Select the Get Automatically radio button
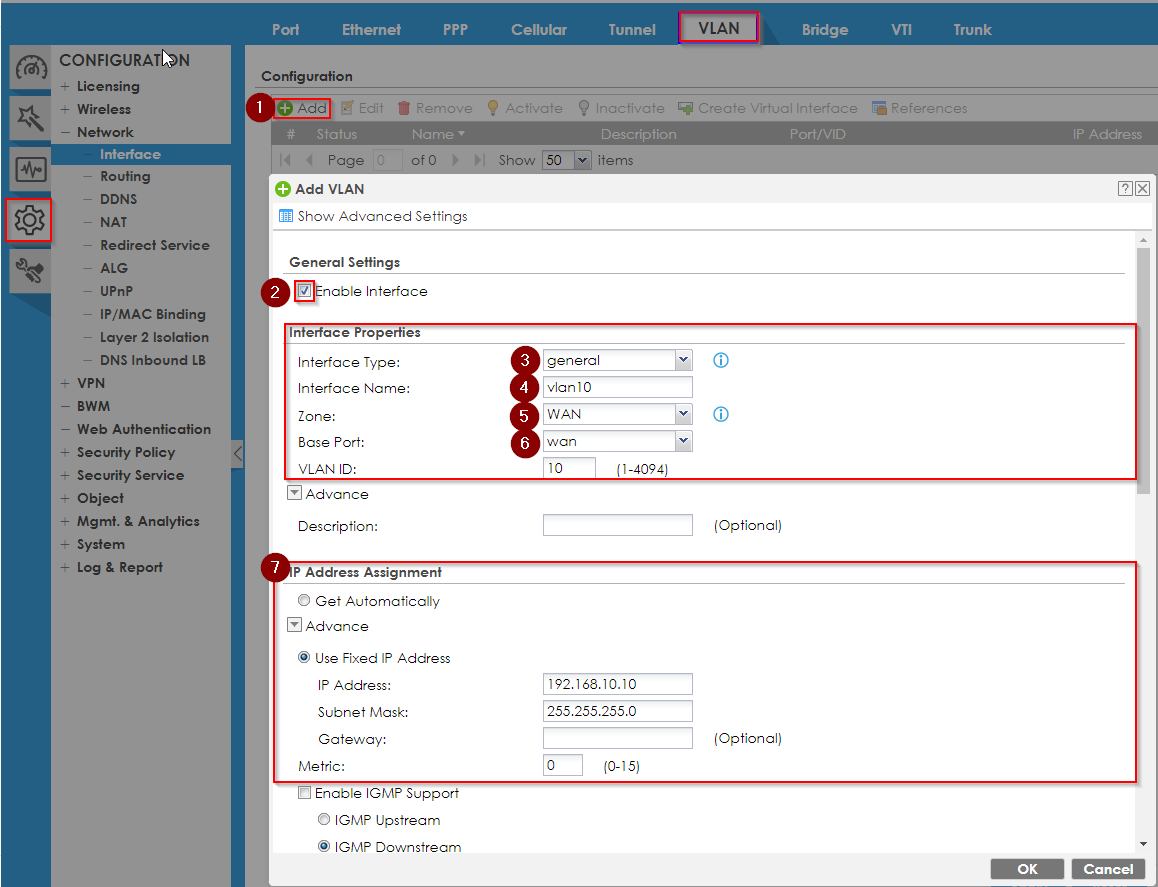 (x=304, y=599)
